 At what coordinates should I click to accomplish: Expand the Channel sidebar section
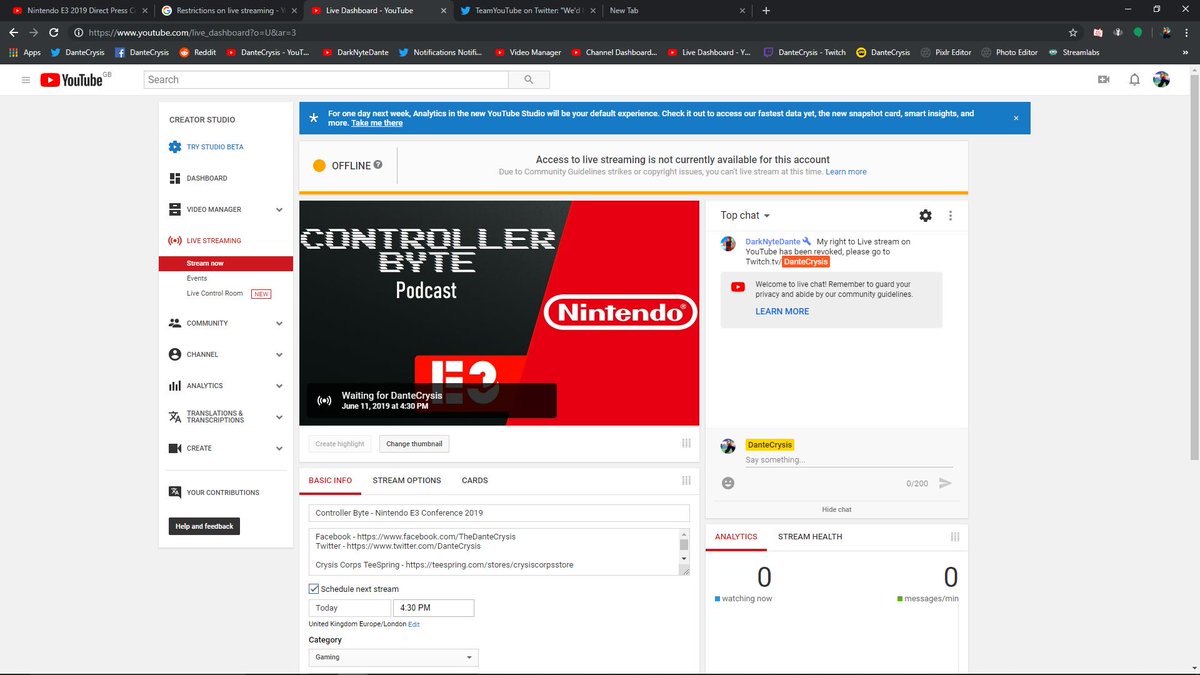(279, 354)
